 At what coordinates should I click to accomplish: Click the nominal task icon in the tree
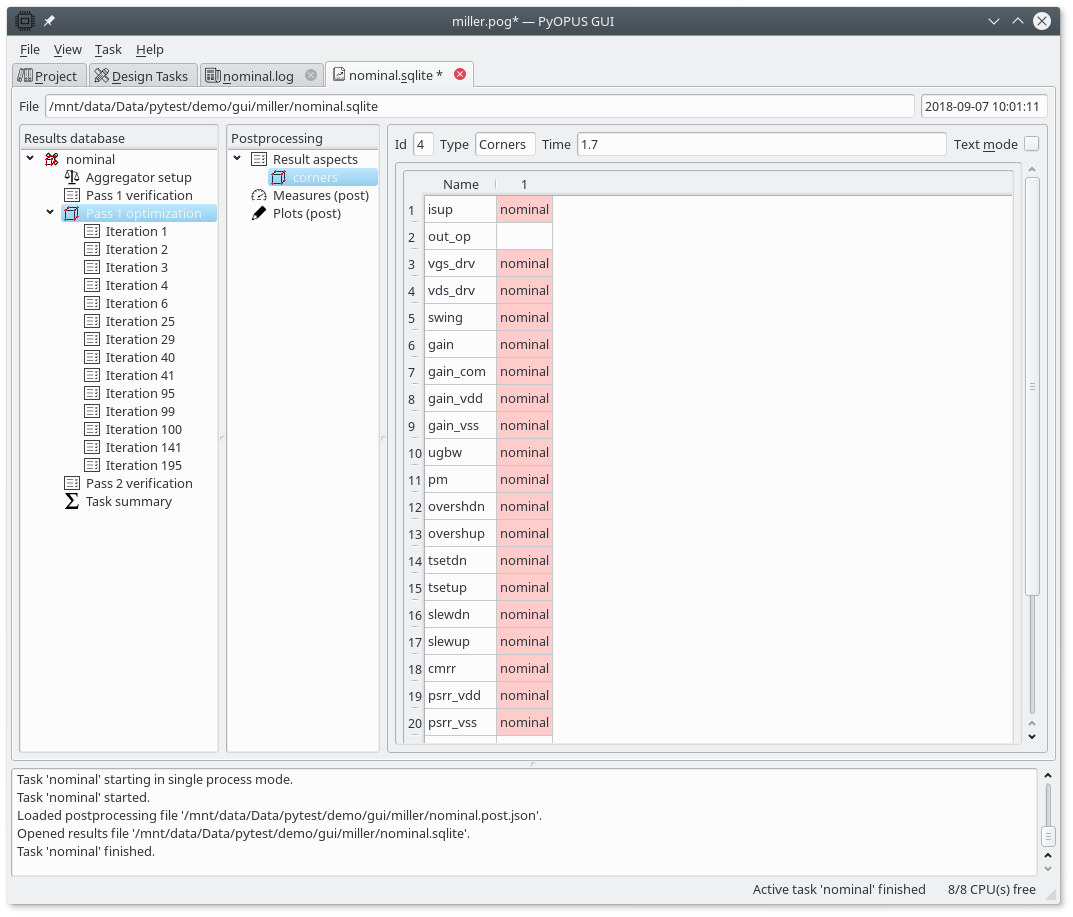[x=52, y=159]
